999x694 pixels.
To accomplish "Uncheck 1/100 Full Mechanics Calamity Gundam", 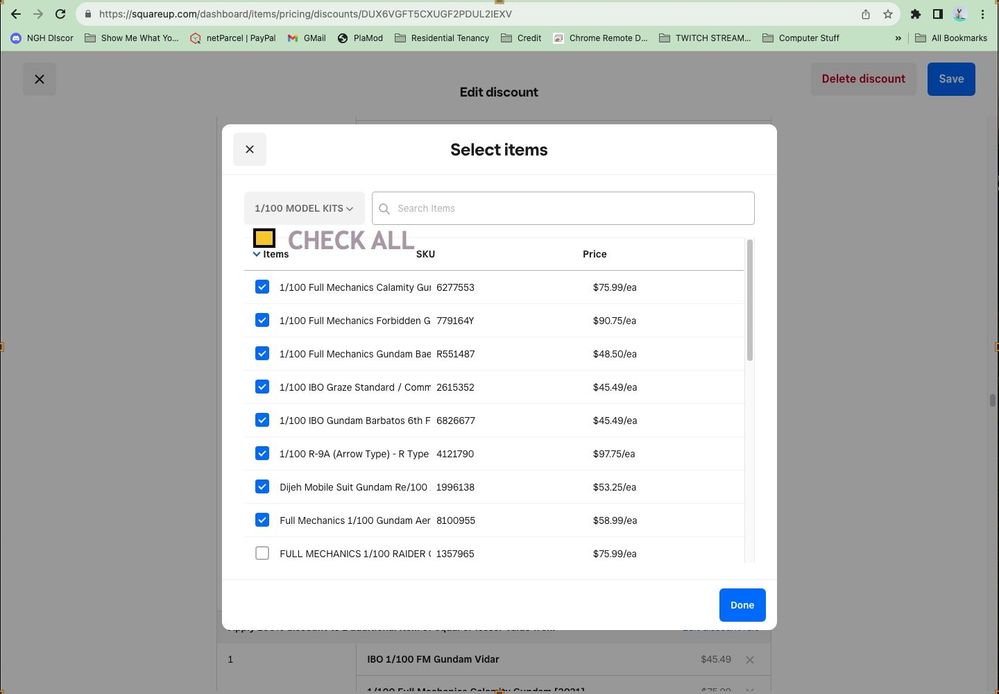I will click(x=262, y=287).
